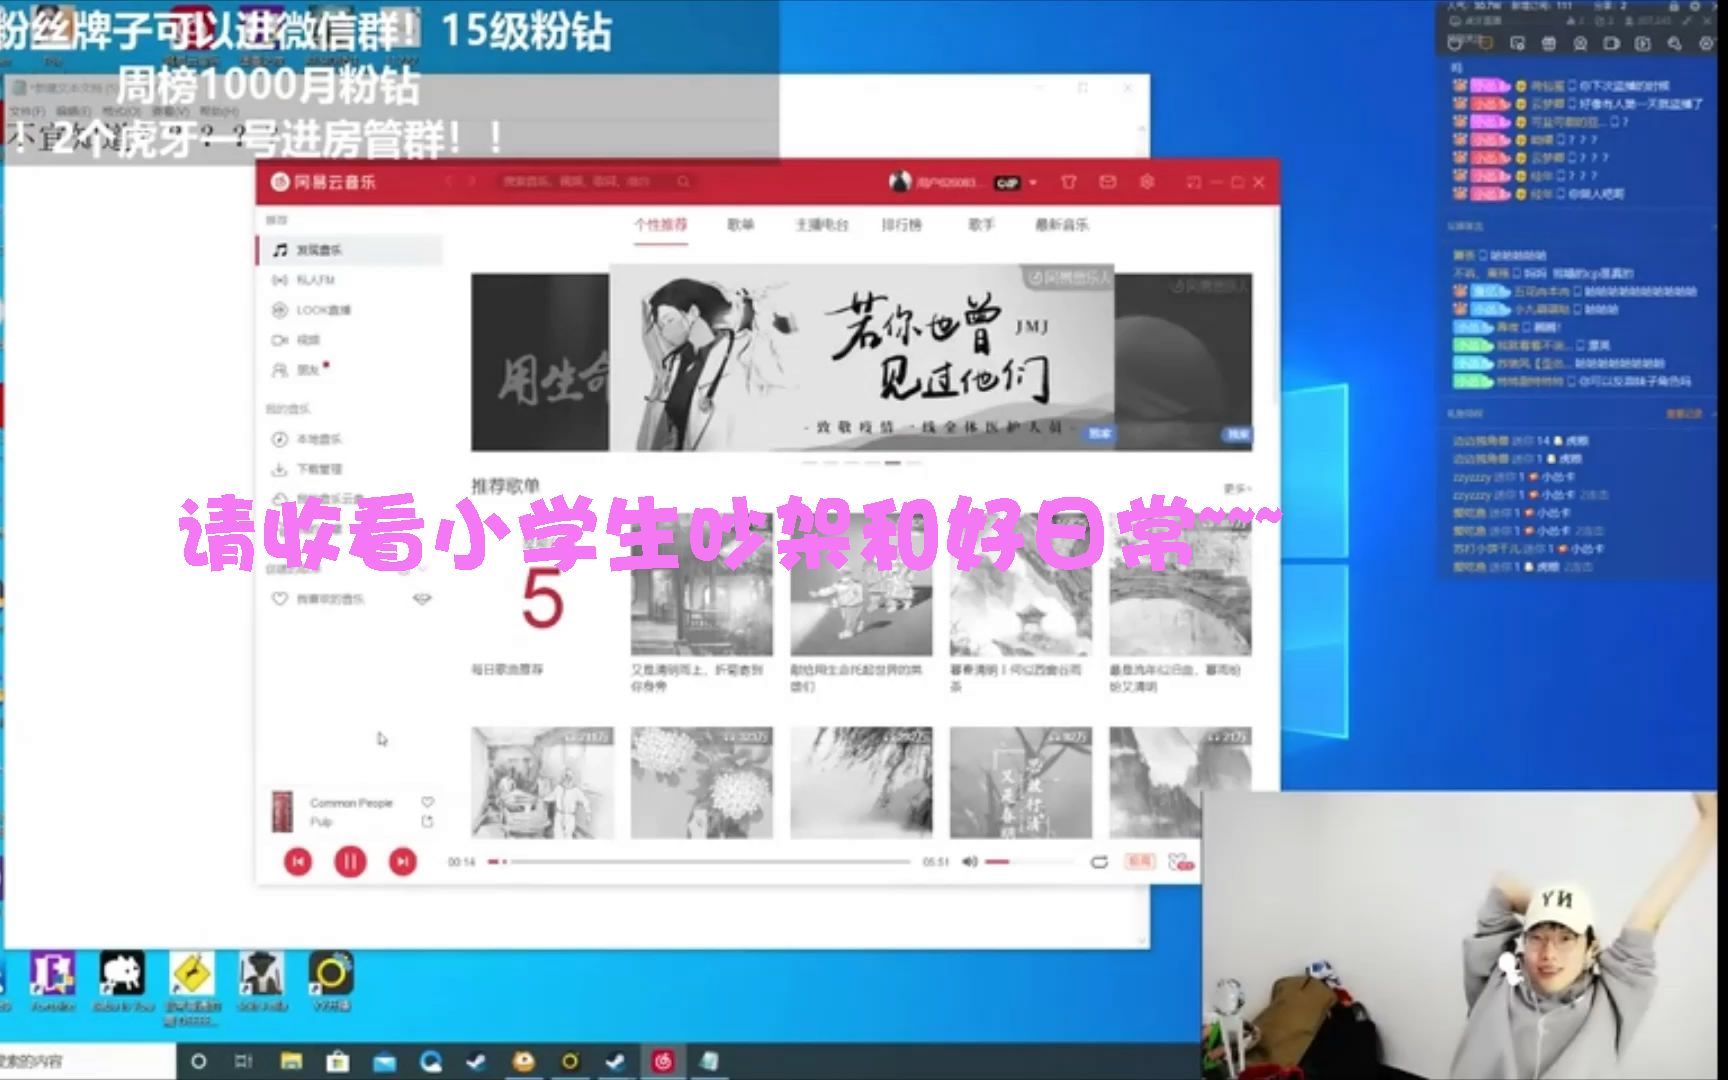Click the VIP badge next to username
The height and width of the screenshot is (1080, 1728).
click(1006, 183)
